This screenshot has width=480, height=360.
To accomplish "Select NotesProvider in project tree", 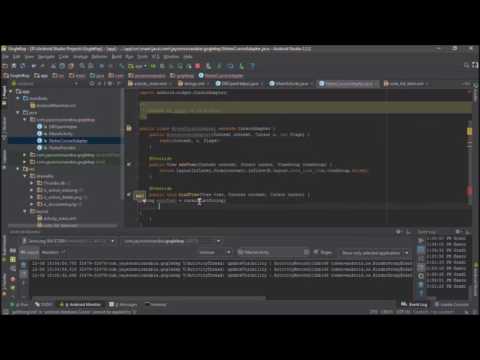I will coord(62,148).
